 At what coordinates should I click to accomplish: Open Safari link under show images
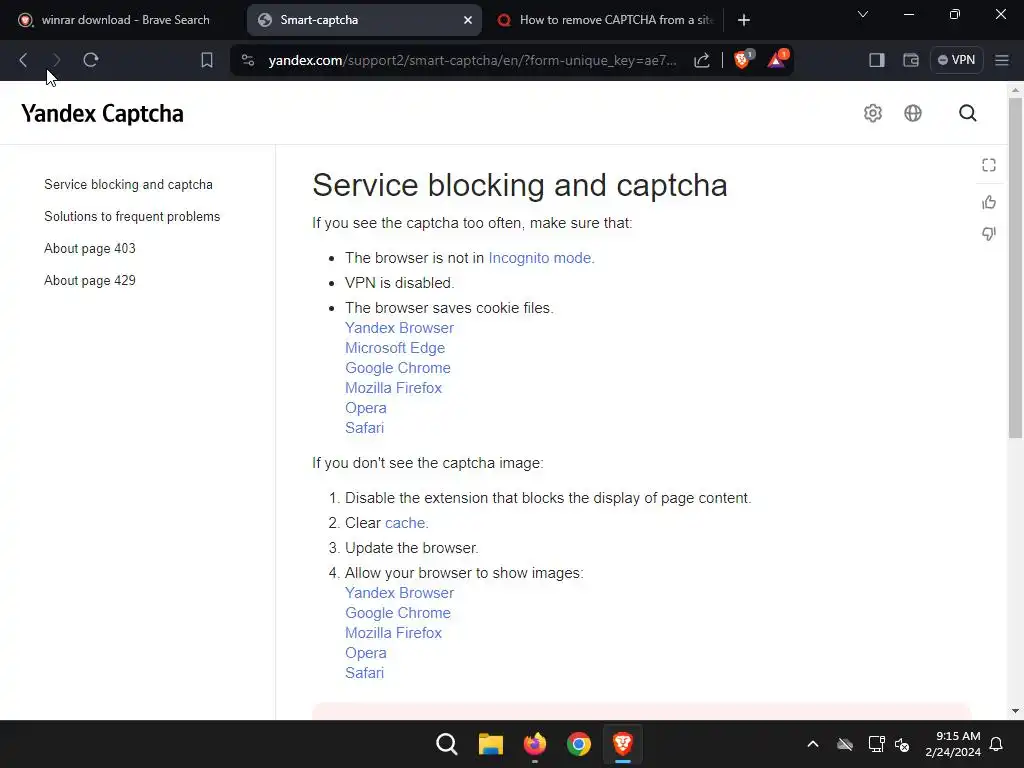(x=364, y=673)
